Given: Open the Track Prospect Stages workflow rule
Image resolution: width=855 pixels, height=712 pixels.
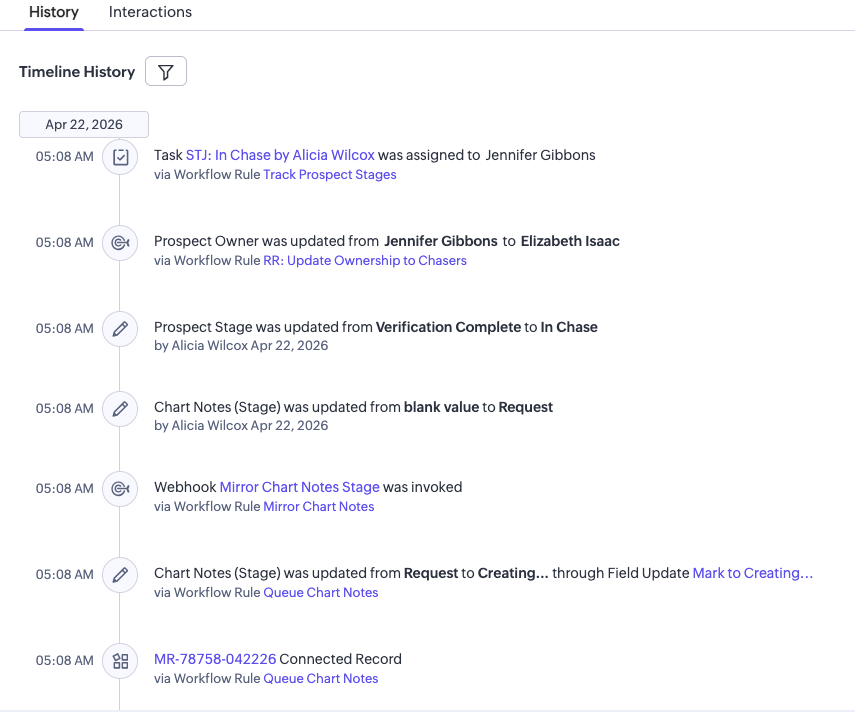Looking at the screenshot, I should (329, 175).
